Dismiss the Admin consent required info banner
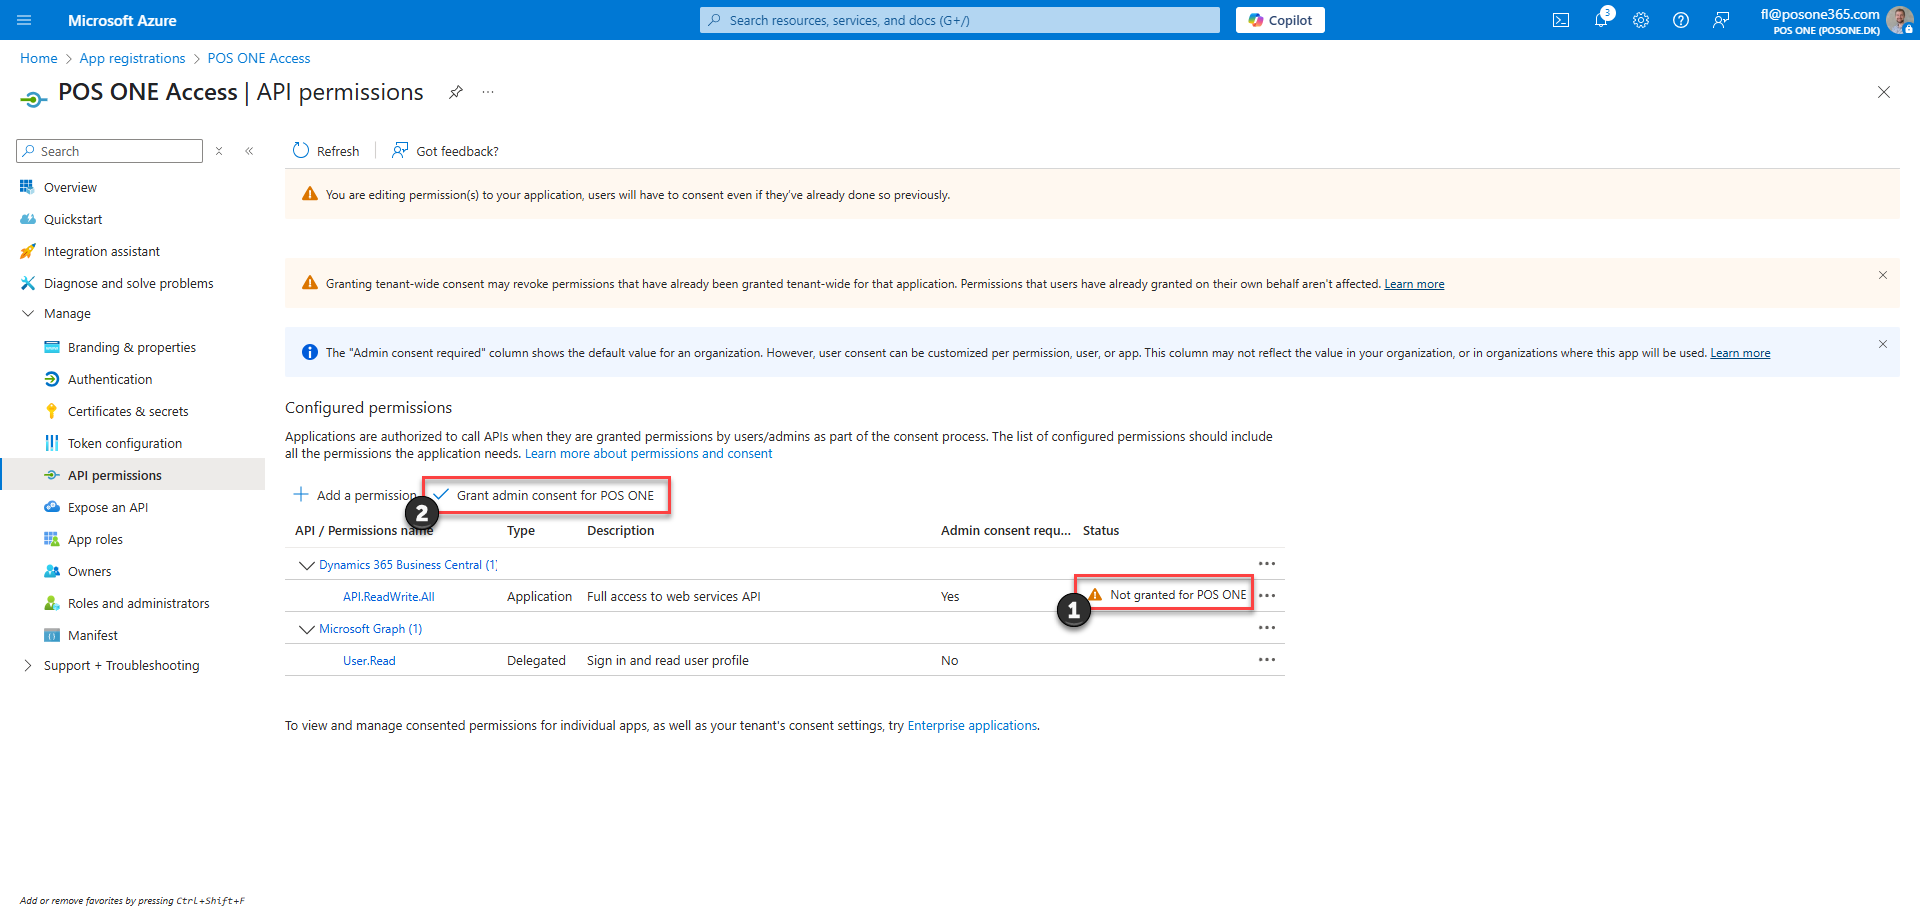The height and width of the screenshot is (911, 1920). [1883, 344]
